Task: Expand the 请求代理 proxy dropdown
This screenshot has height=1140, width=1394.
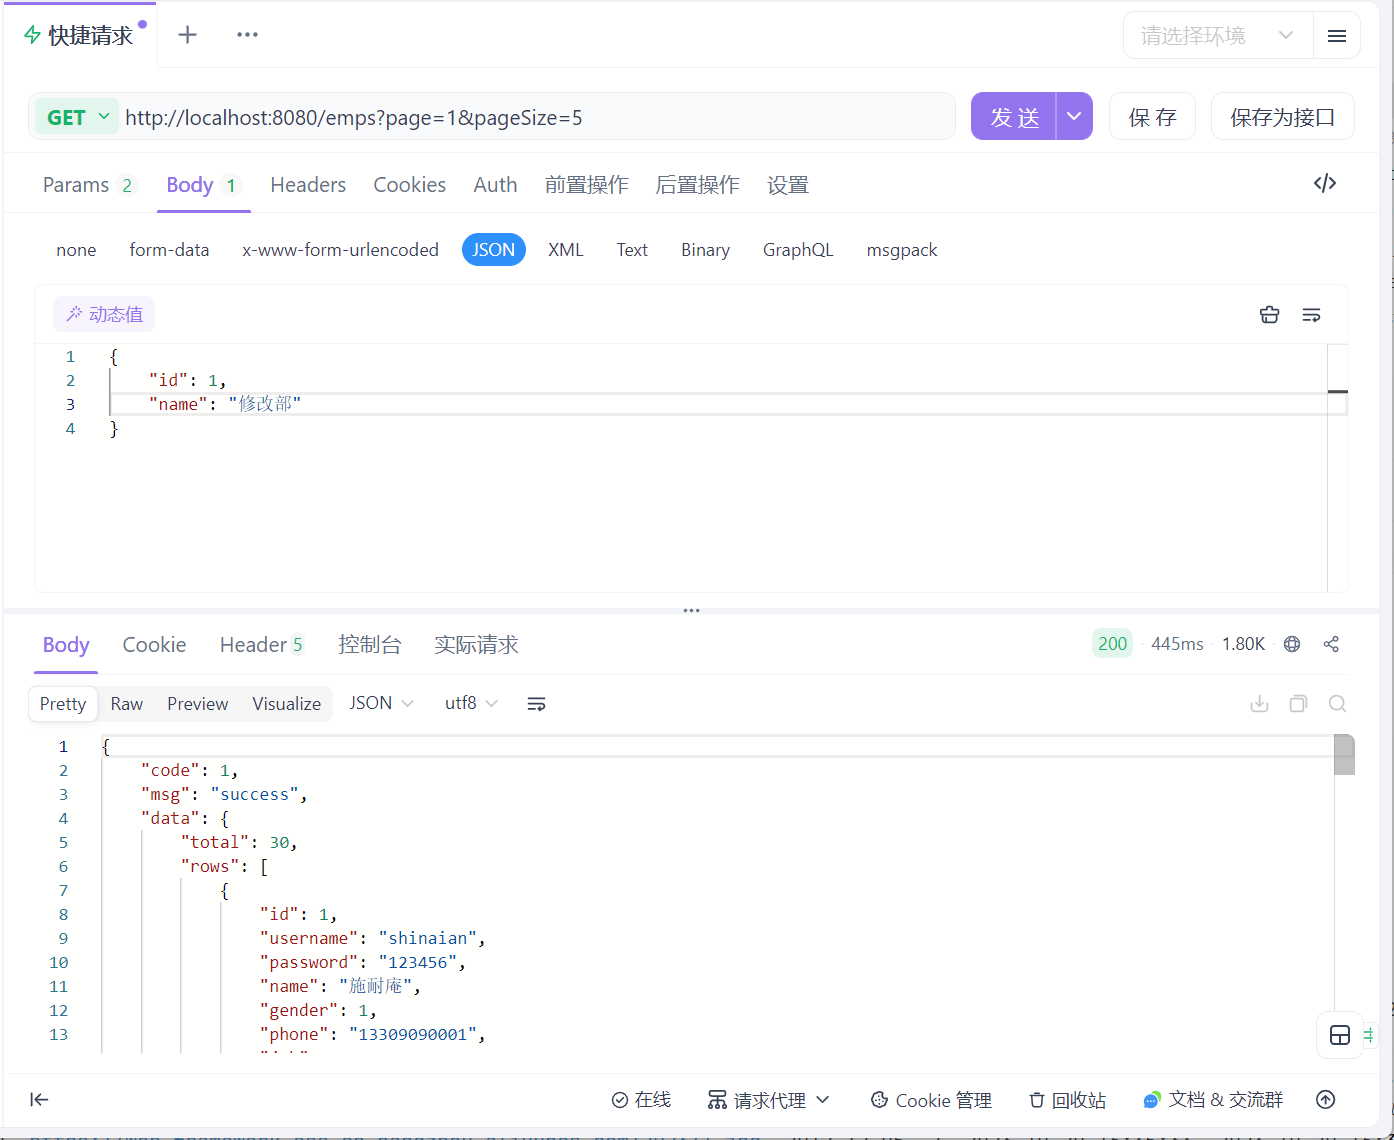Action: [x=769, y=1100]
